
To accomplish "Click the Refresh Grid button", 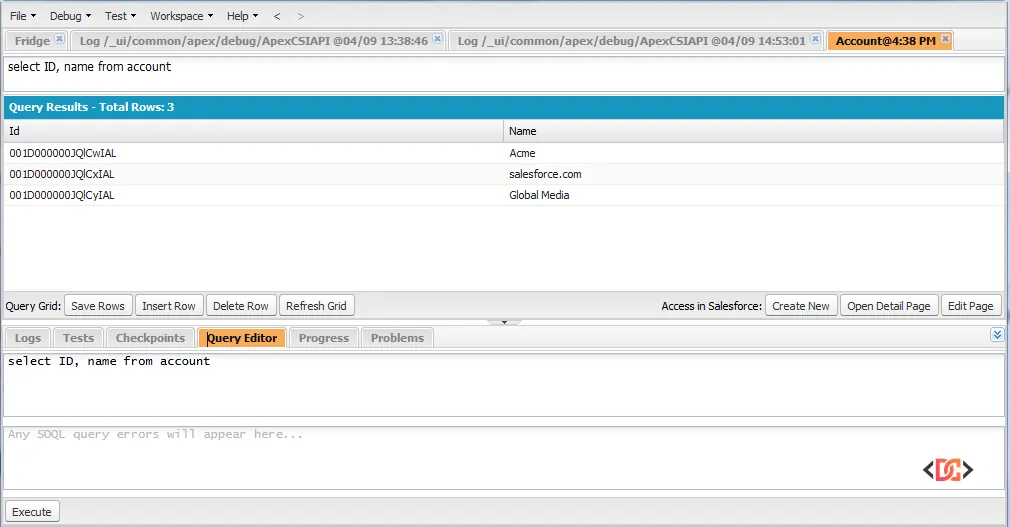I will click(316, 306).
